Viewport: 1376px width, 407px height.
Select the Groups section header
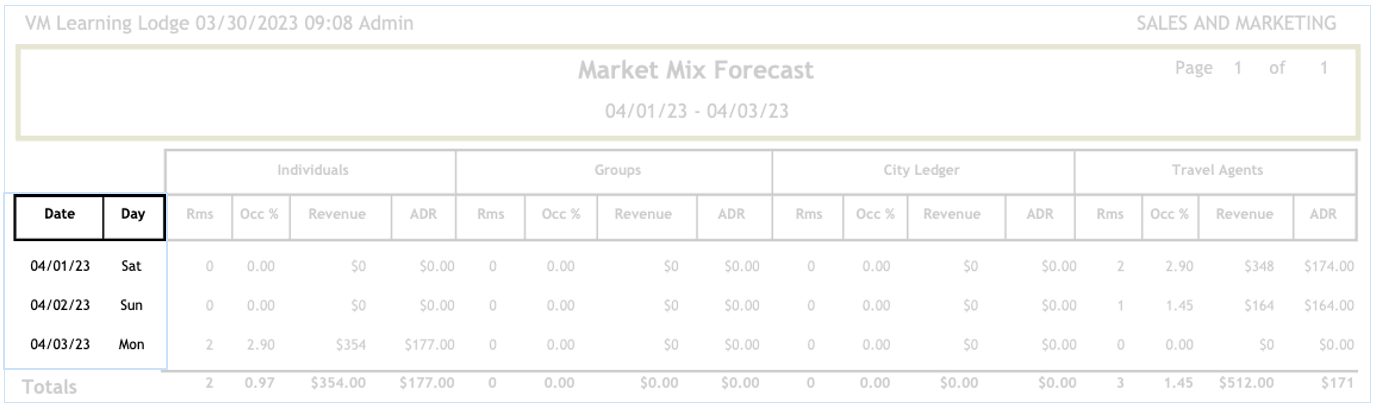[617, 171]
